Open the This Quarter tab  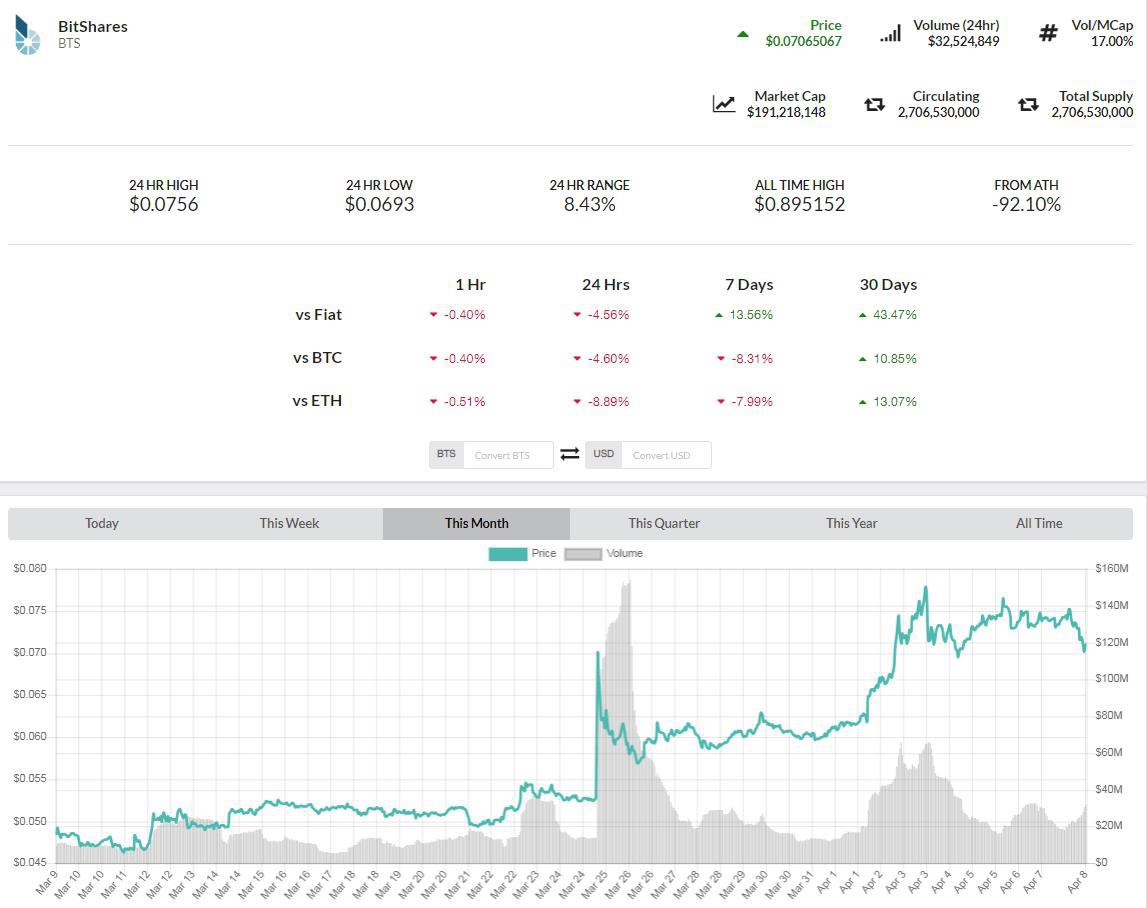click(663, 524)
